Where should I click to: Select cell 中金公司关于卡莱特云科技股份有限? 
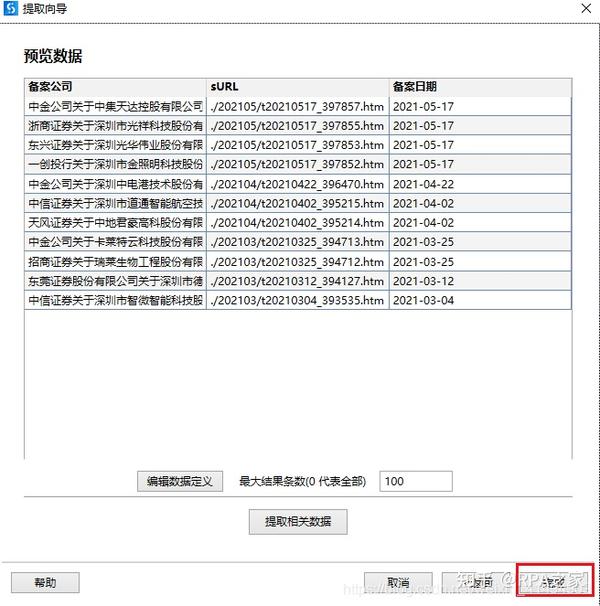[x=115, y=242]
